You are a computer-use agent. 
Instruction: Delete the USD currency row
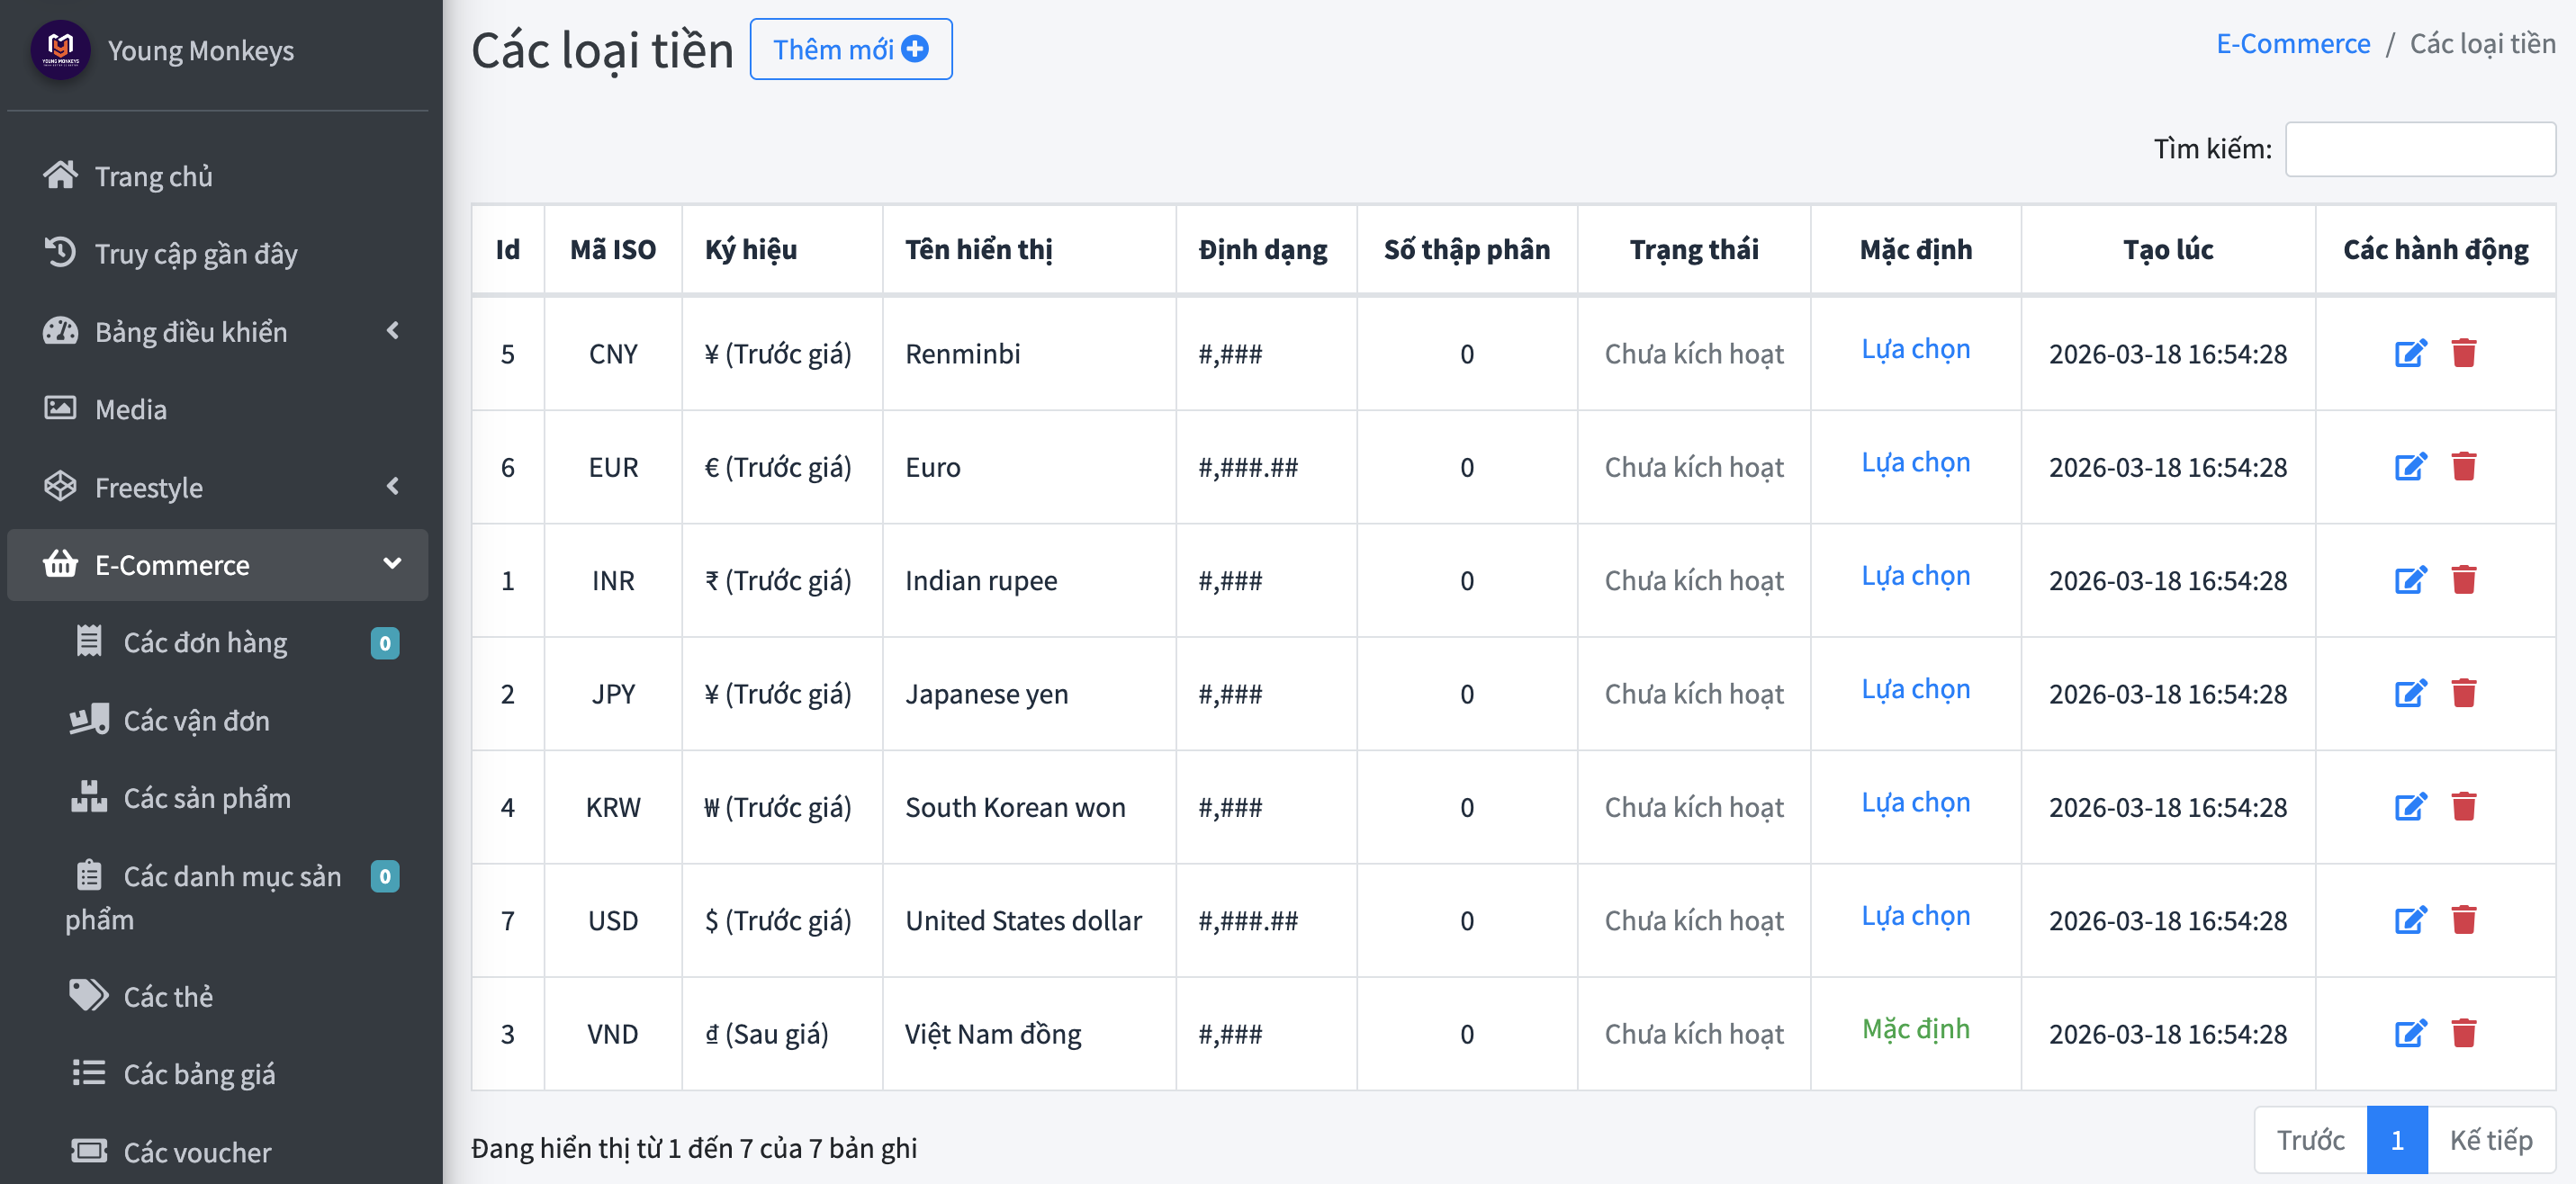pos(2464,920)
